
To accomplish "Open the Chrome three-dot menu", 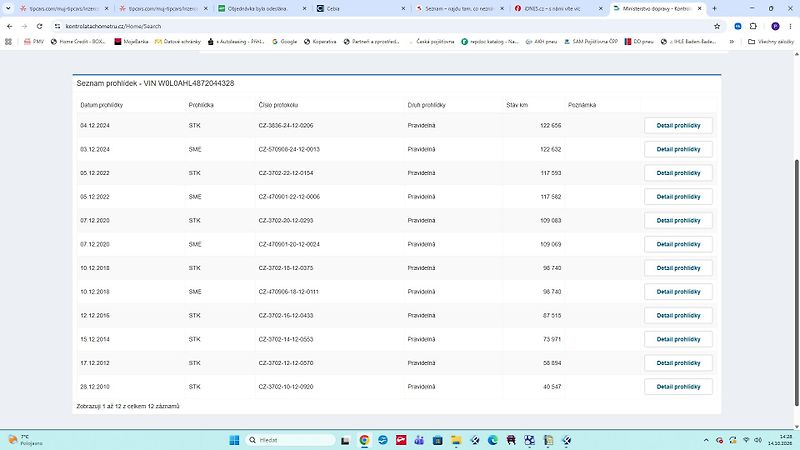I will (790, 26).
